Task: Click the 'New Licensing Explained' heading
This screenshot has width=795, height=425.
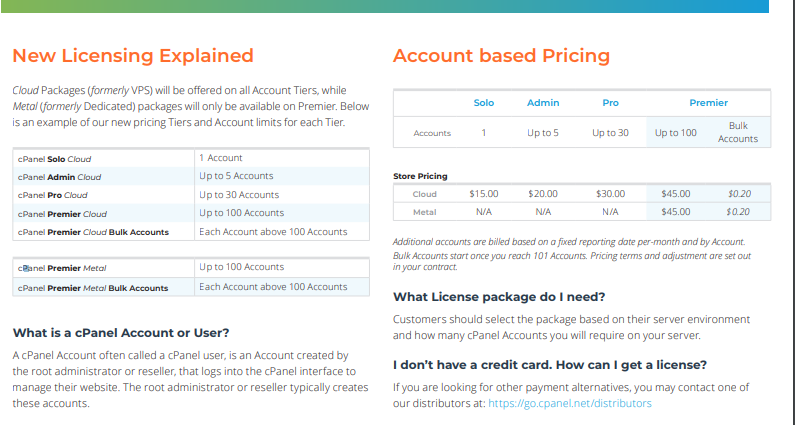Action: click(133, 56)
